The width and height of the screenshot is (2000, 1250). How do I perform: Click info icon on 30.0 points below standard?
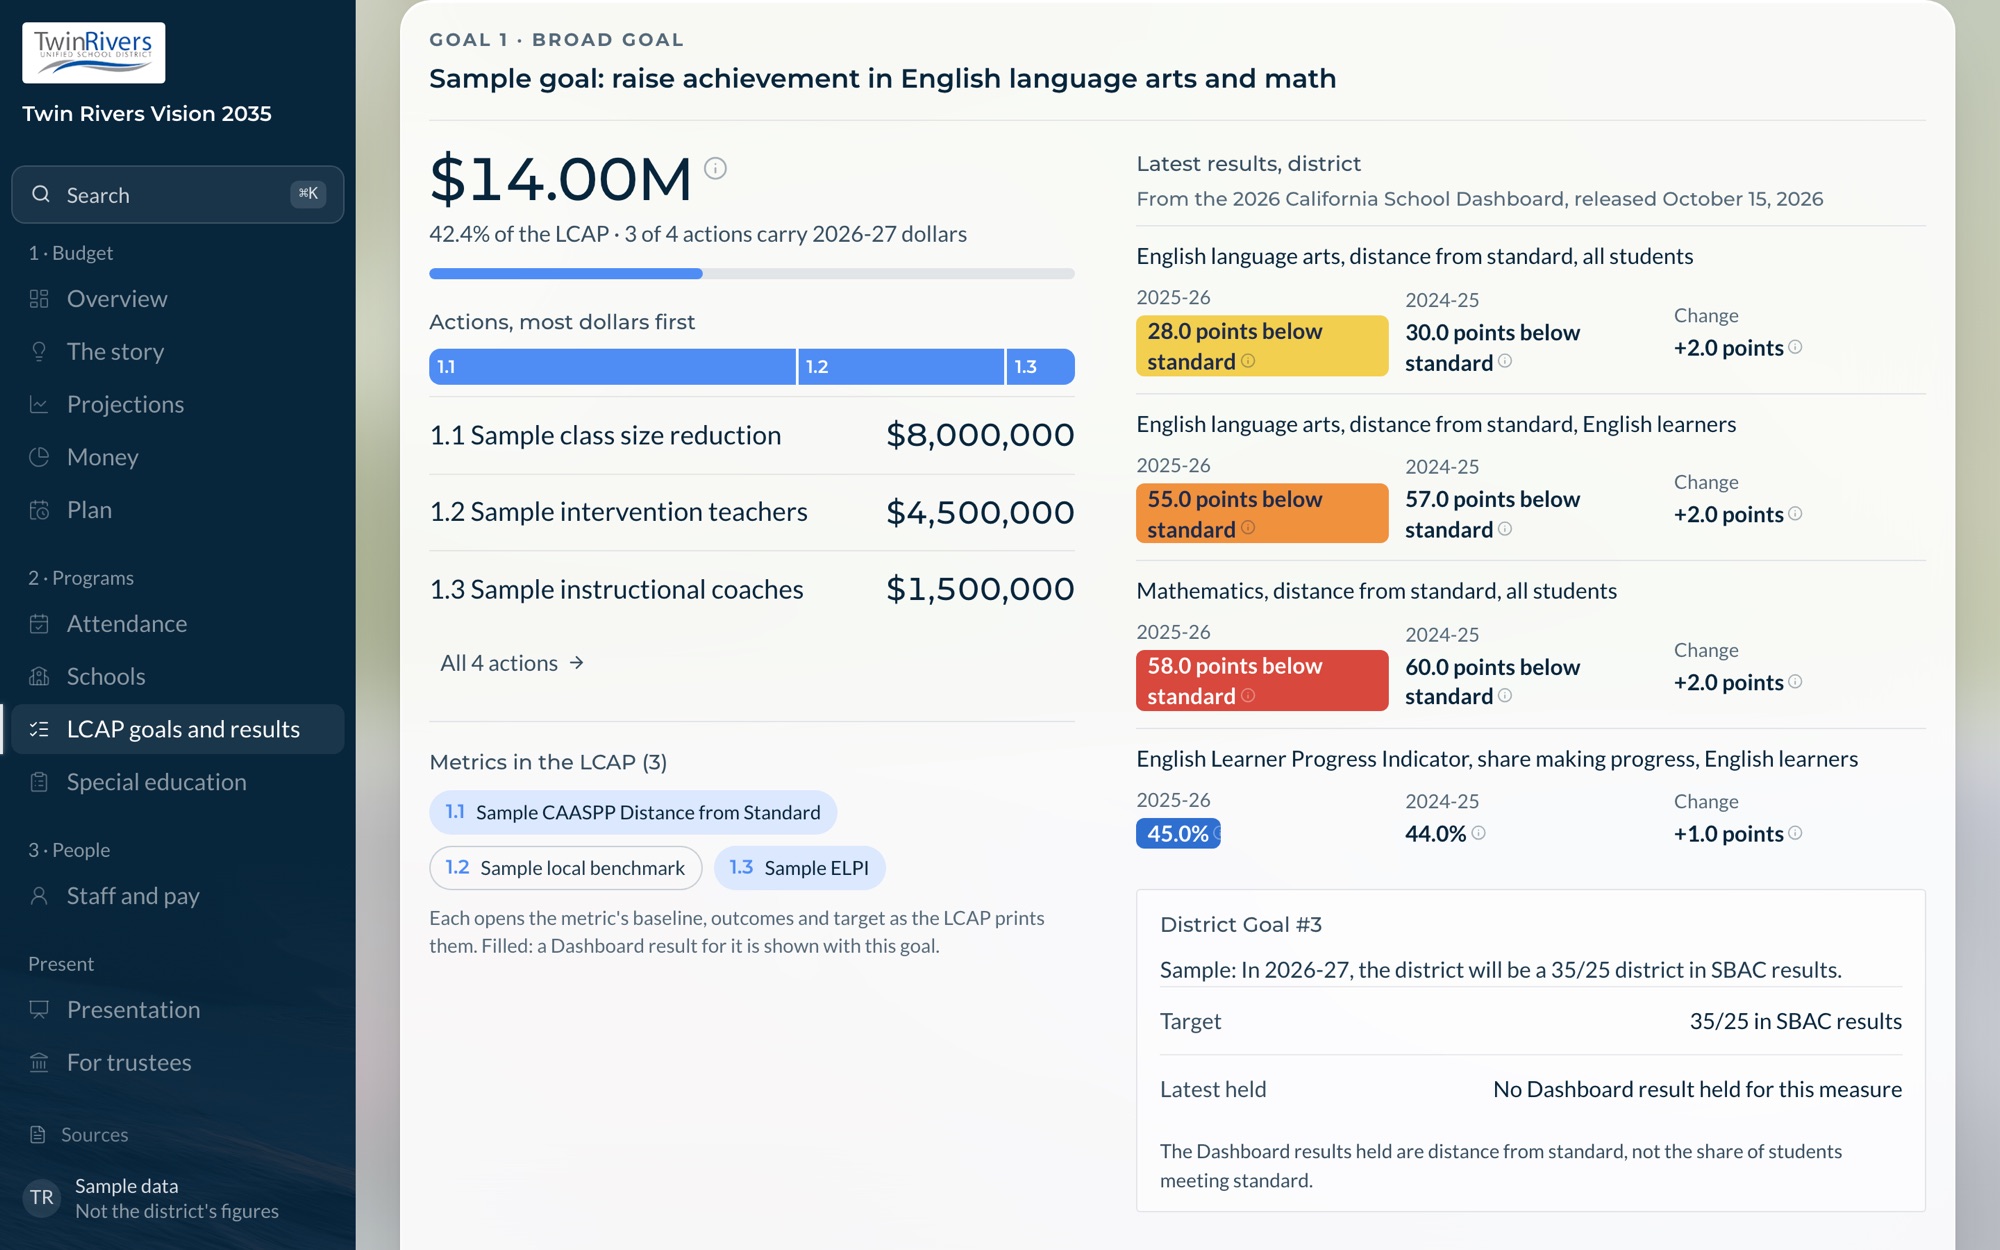click(x=1505, y=361)
